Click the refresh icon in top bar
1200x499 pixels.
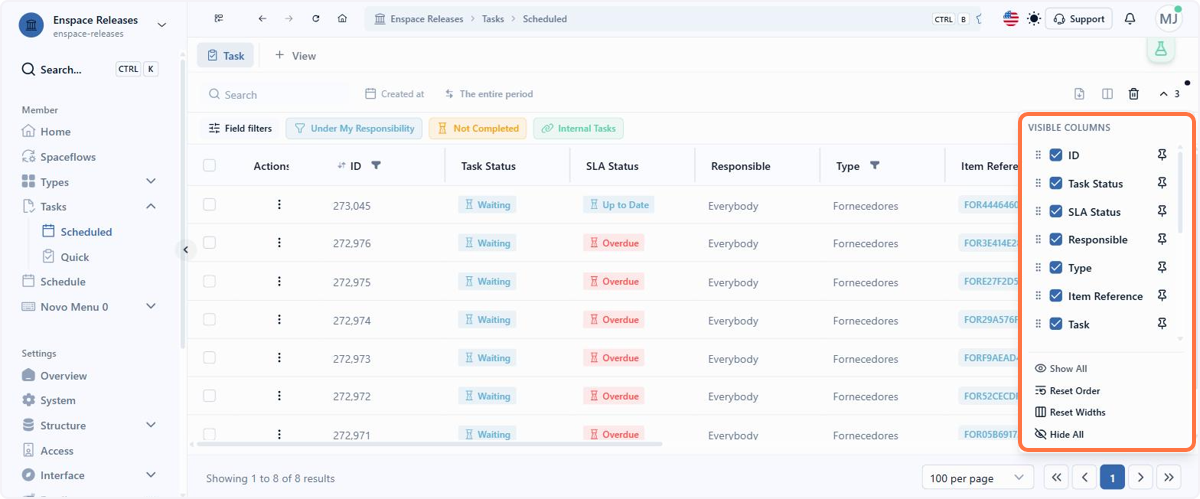316,19
